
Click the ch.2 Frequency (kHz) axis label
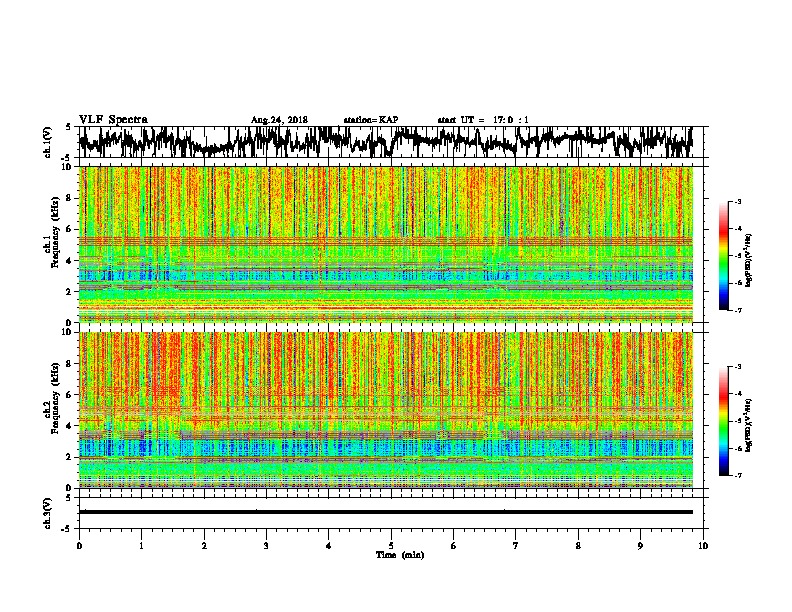(x=52, y=398)
